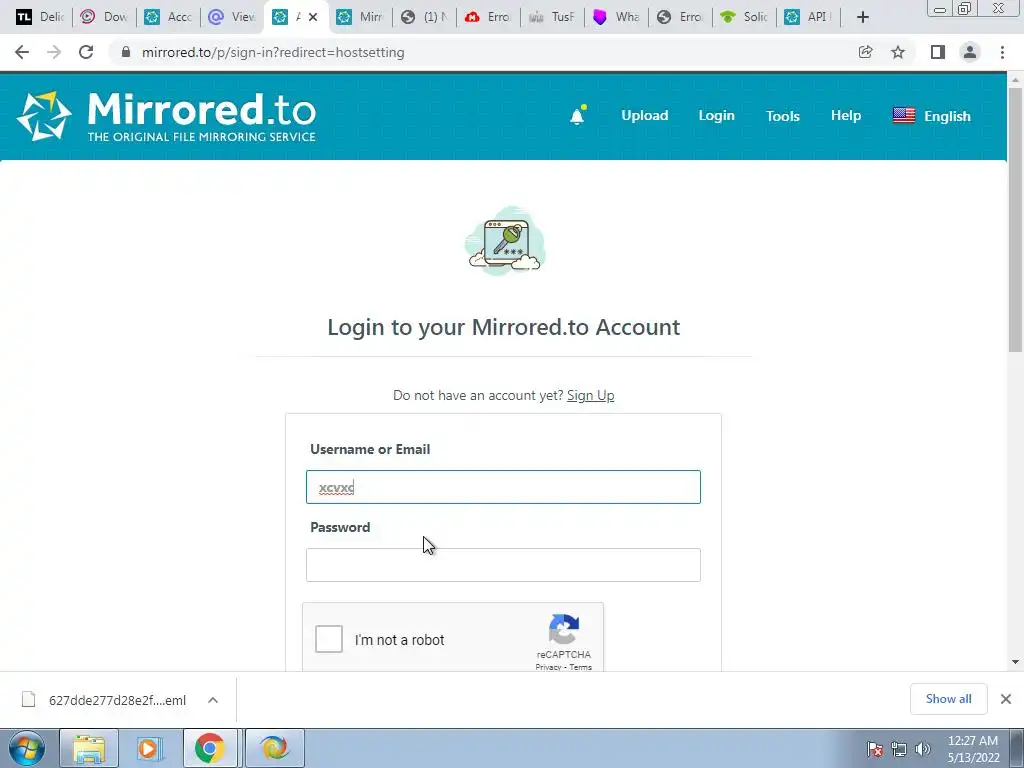Viewport: 1024px width, 768px height.
Task: Click the Mirrored.to logo
Action: (167, 116)
